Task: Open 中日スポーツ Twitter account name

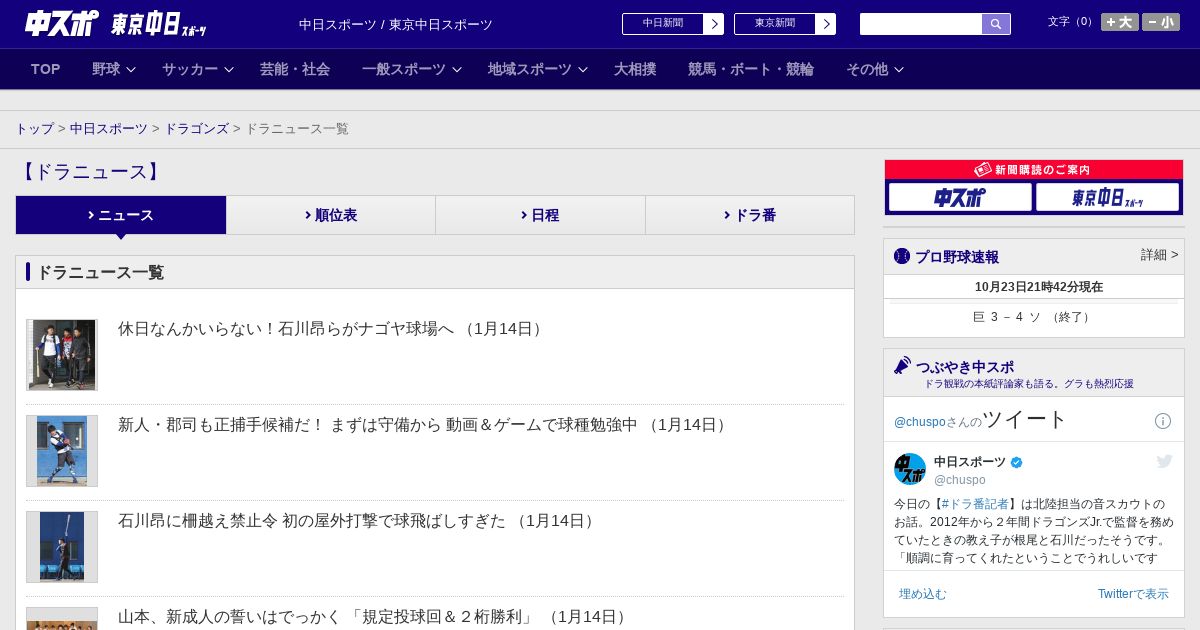Action: pos(970,462)
